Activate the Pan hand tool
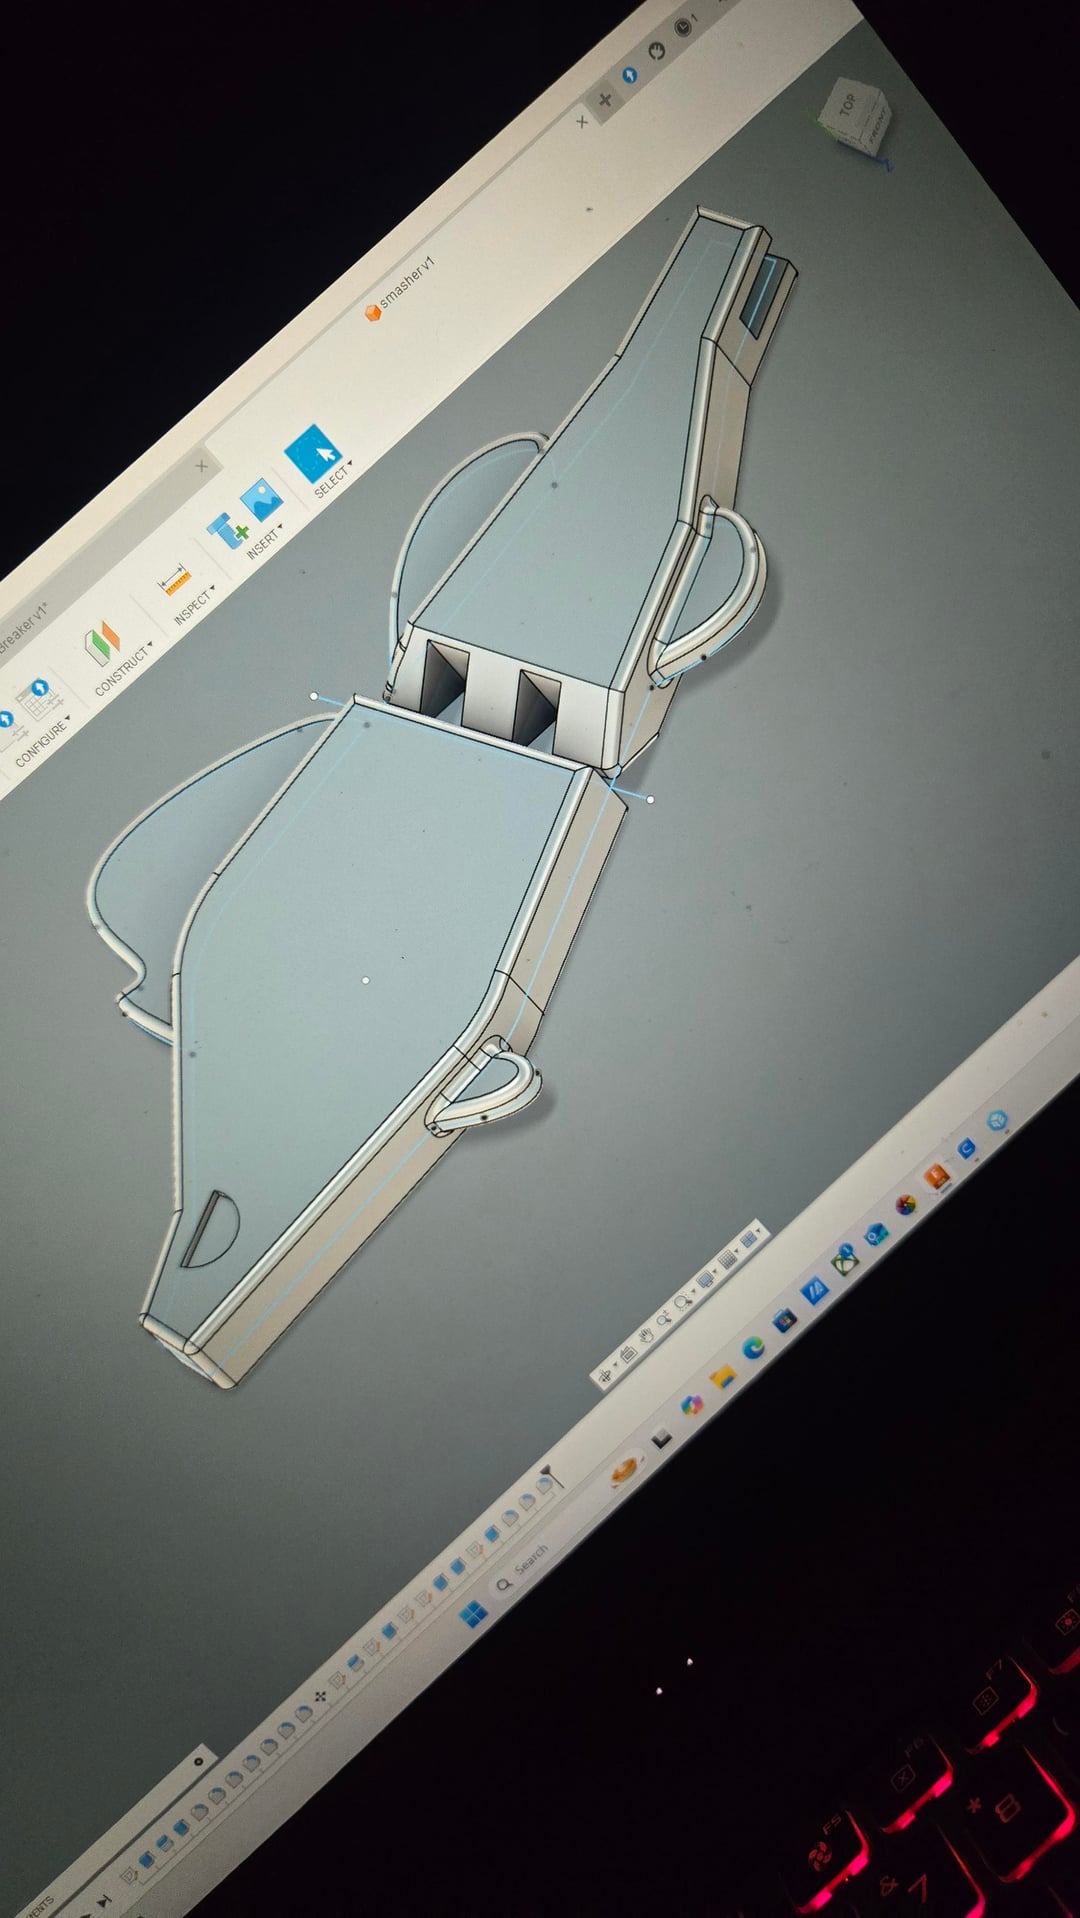 pyautogui.click(x=646, y=1335)
